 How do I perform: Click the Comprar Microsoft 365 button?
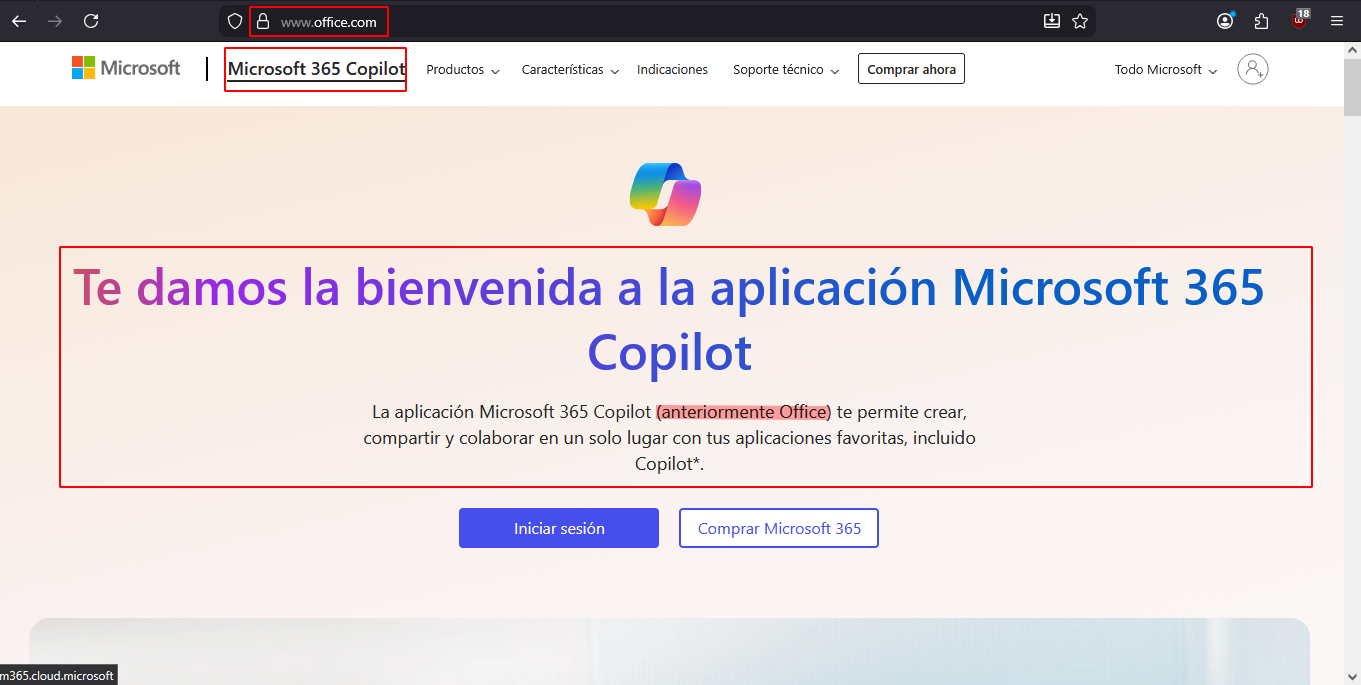(x=778, y=528)
